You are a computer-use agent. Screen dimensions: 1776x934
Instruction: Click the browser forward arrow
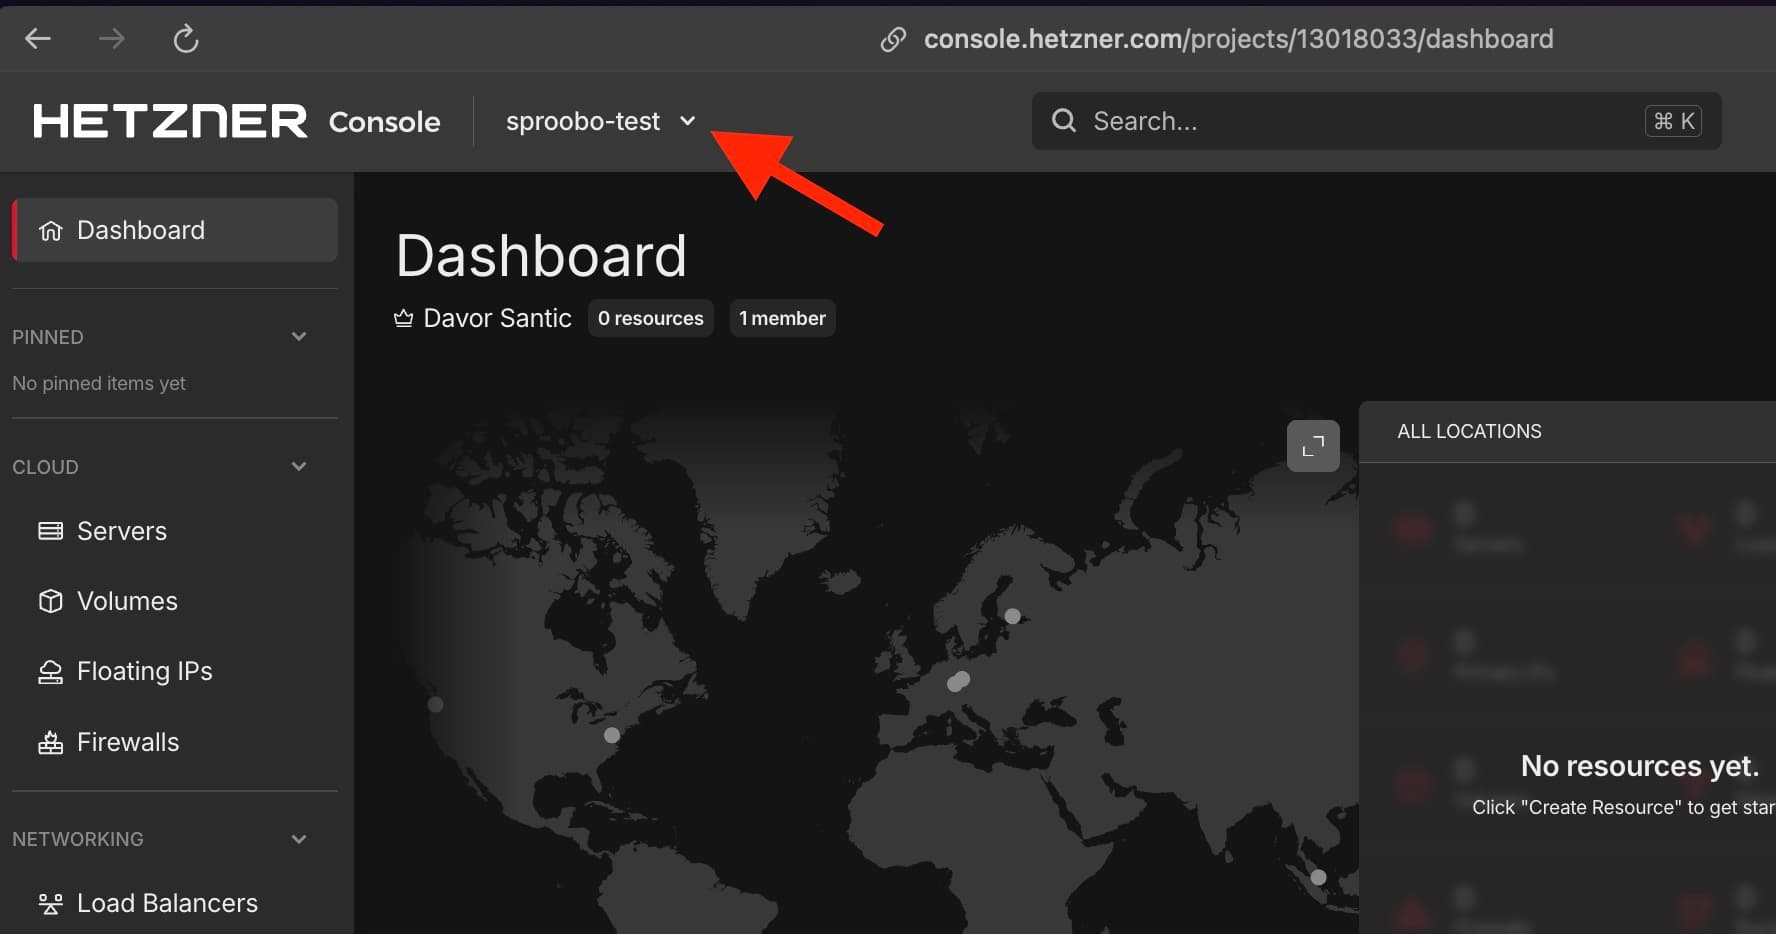tap(112, 39)
